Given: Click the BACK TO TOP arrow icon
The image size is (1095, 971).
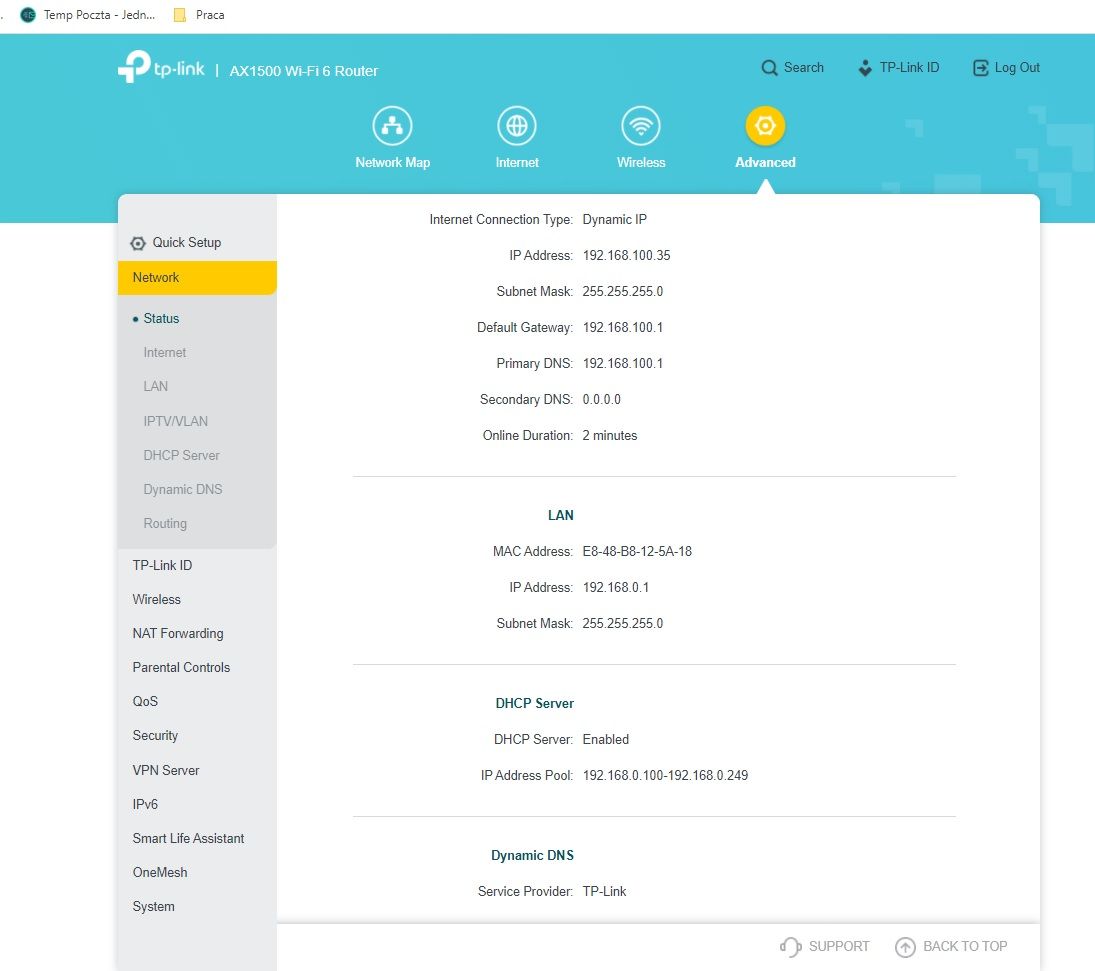Looking at the screenshot, I should (x=905, y=947).
